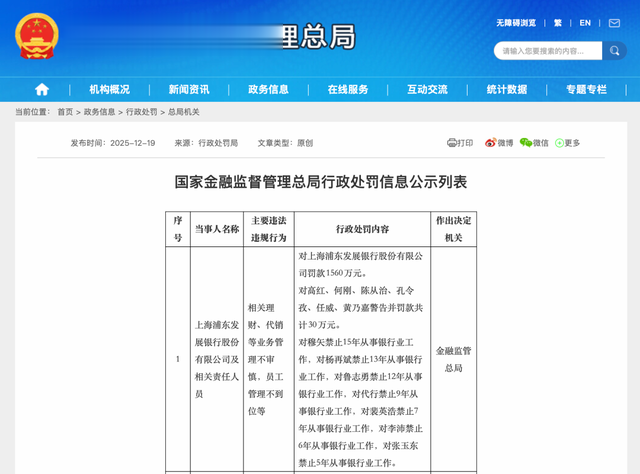Click the 金融监管总局 authority cell
The height and width of the screenshot is (474, 640).
453,359
